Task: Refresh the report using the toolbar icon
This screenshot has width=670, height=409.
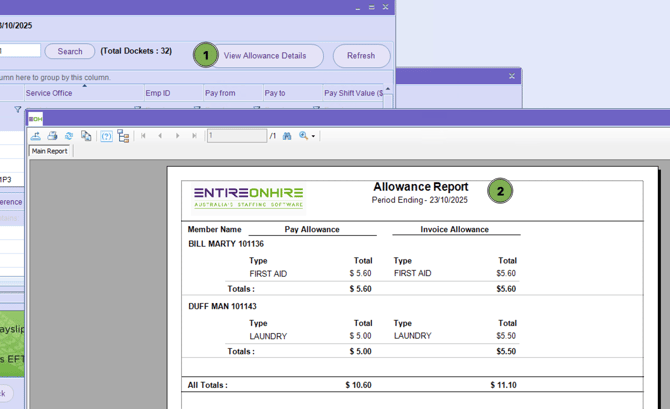Action: 69,136
